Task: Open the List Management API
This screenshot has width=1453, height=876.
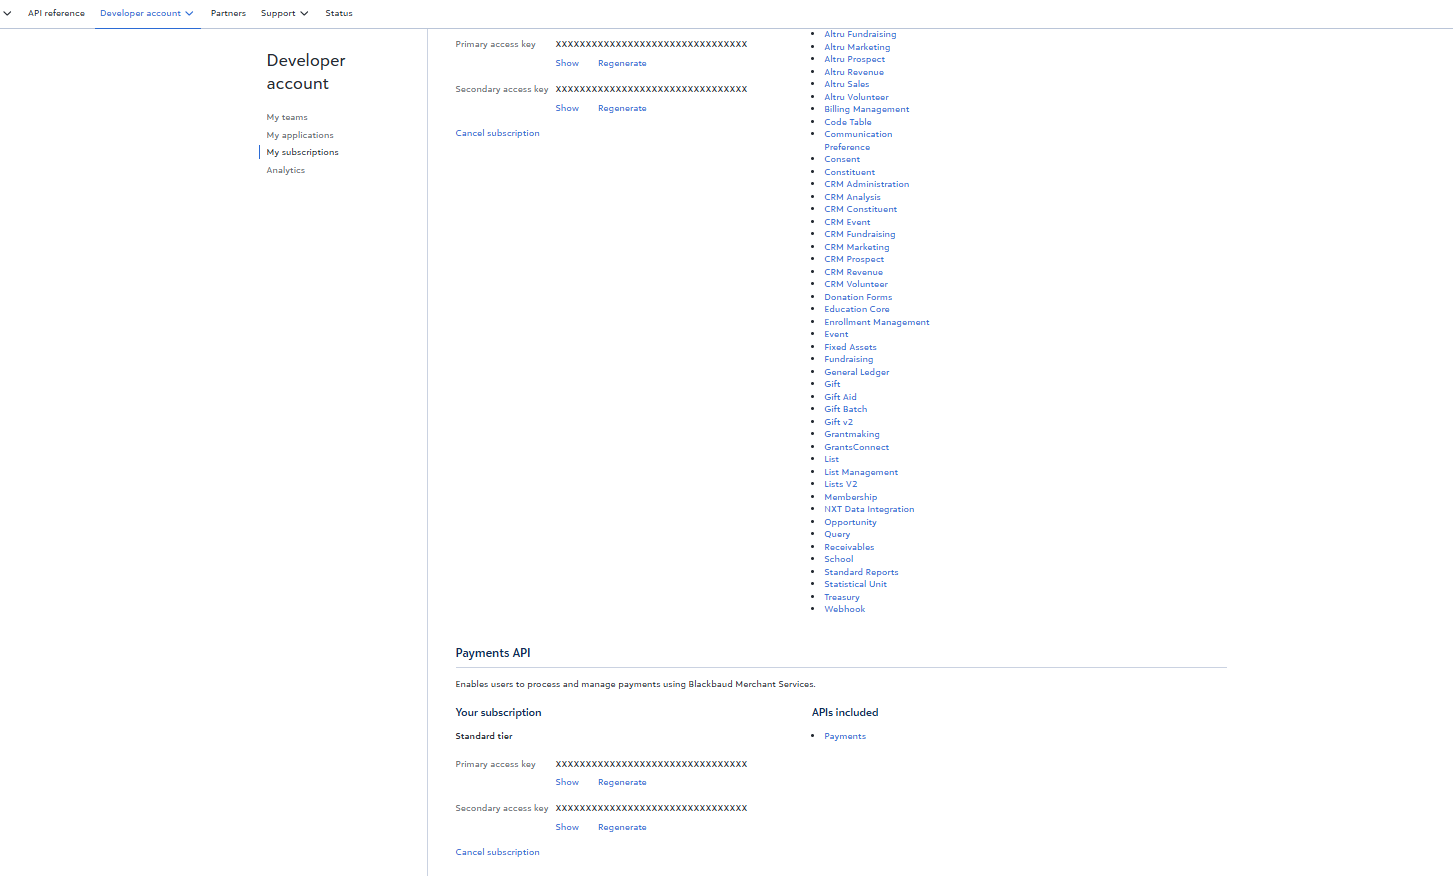Action: (861, 472)
